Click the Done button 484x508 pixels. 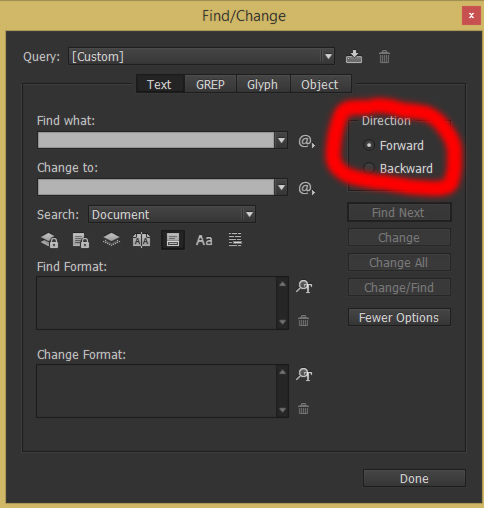(414, 478)
